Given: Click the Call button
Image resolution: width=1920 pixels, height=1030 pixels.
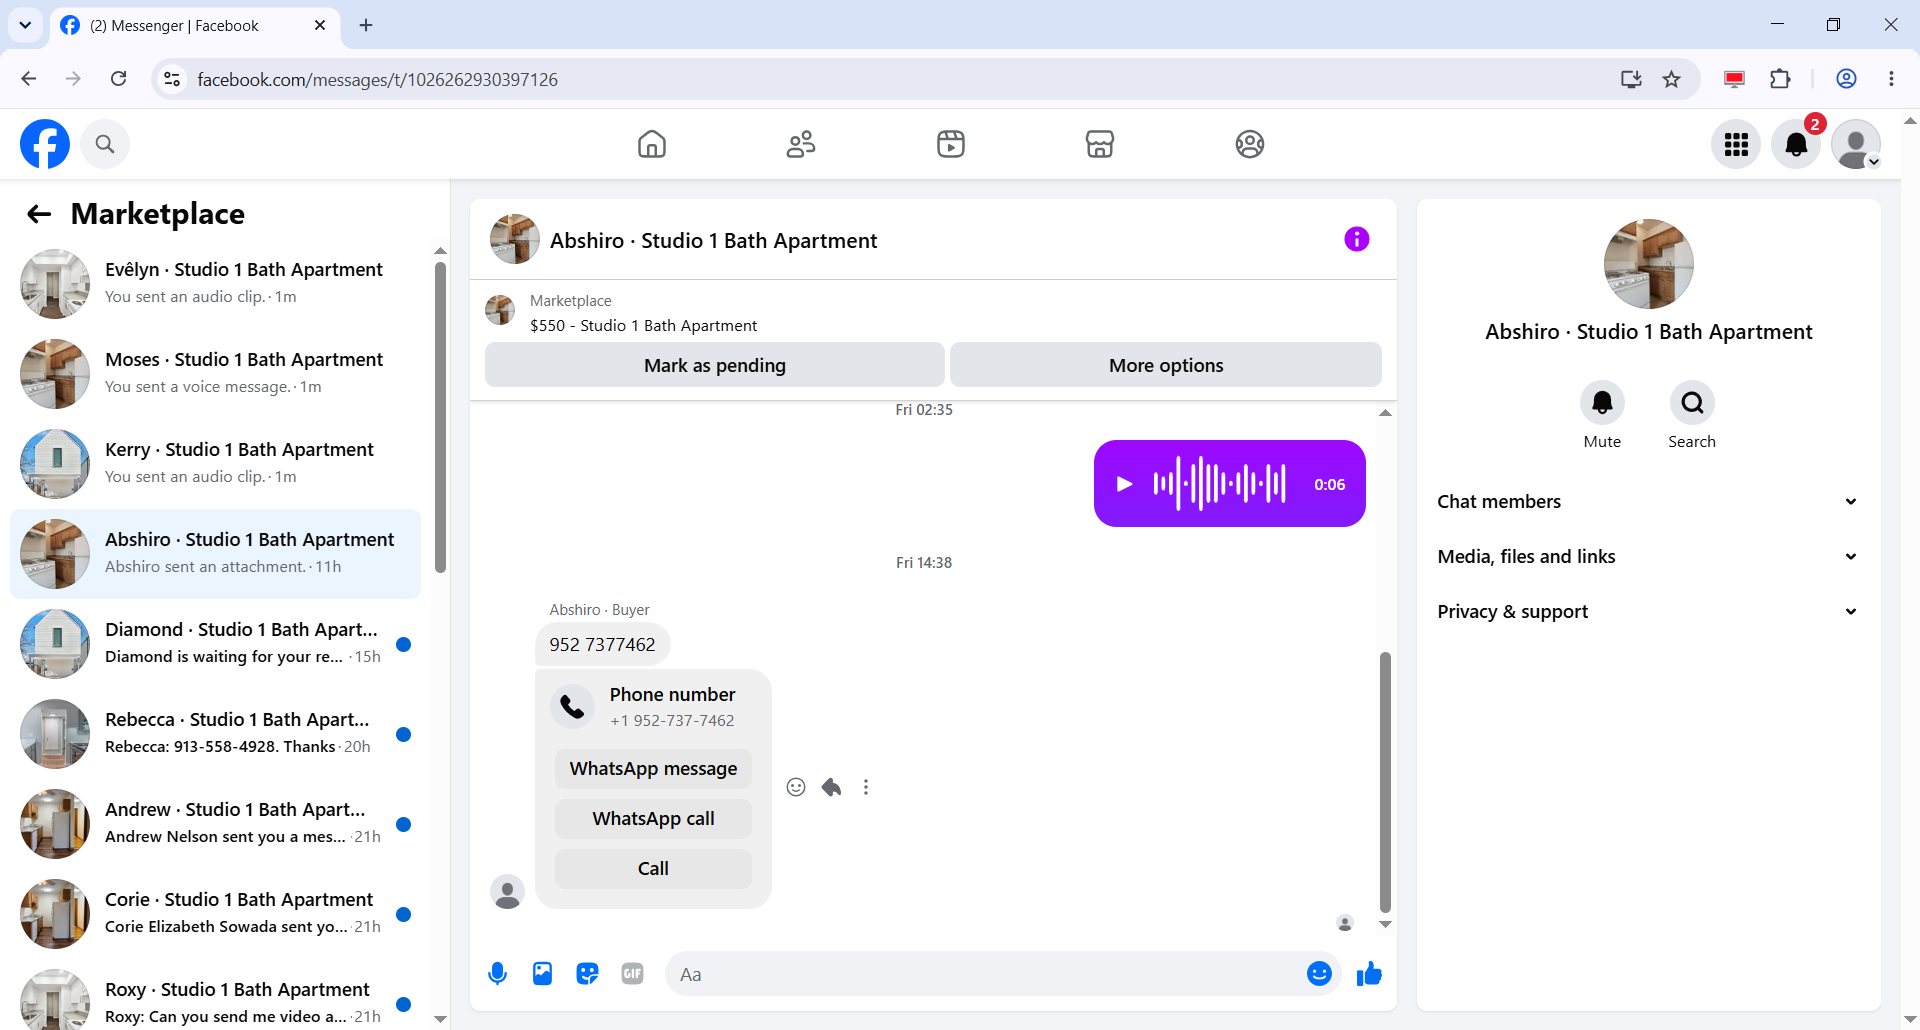Looking at the screenshot, I should pos(653,869).
